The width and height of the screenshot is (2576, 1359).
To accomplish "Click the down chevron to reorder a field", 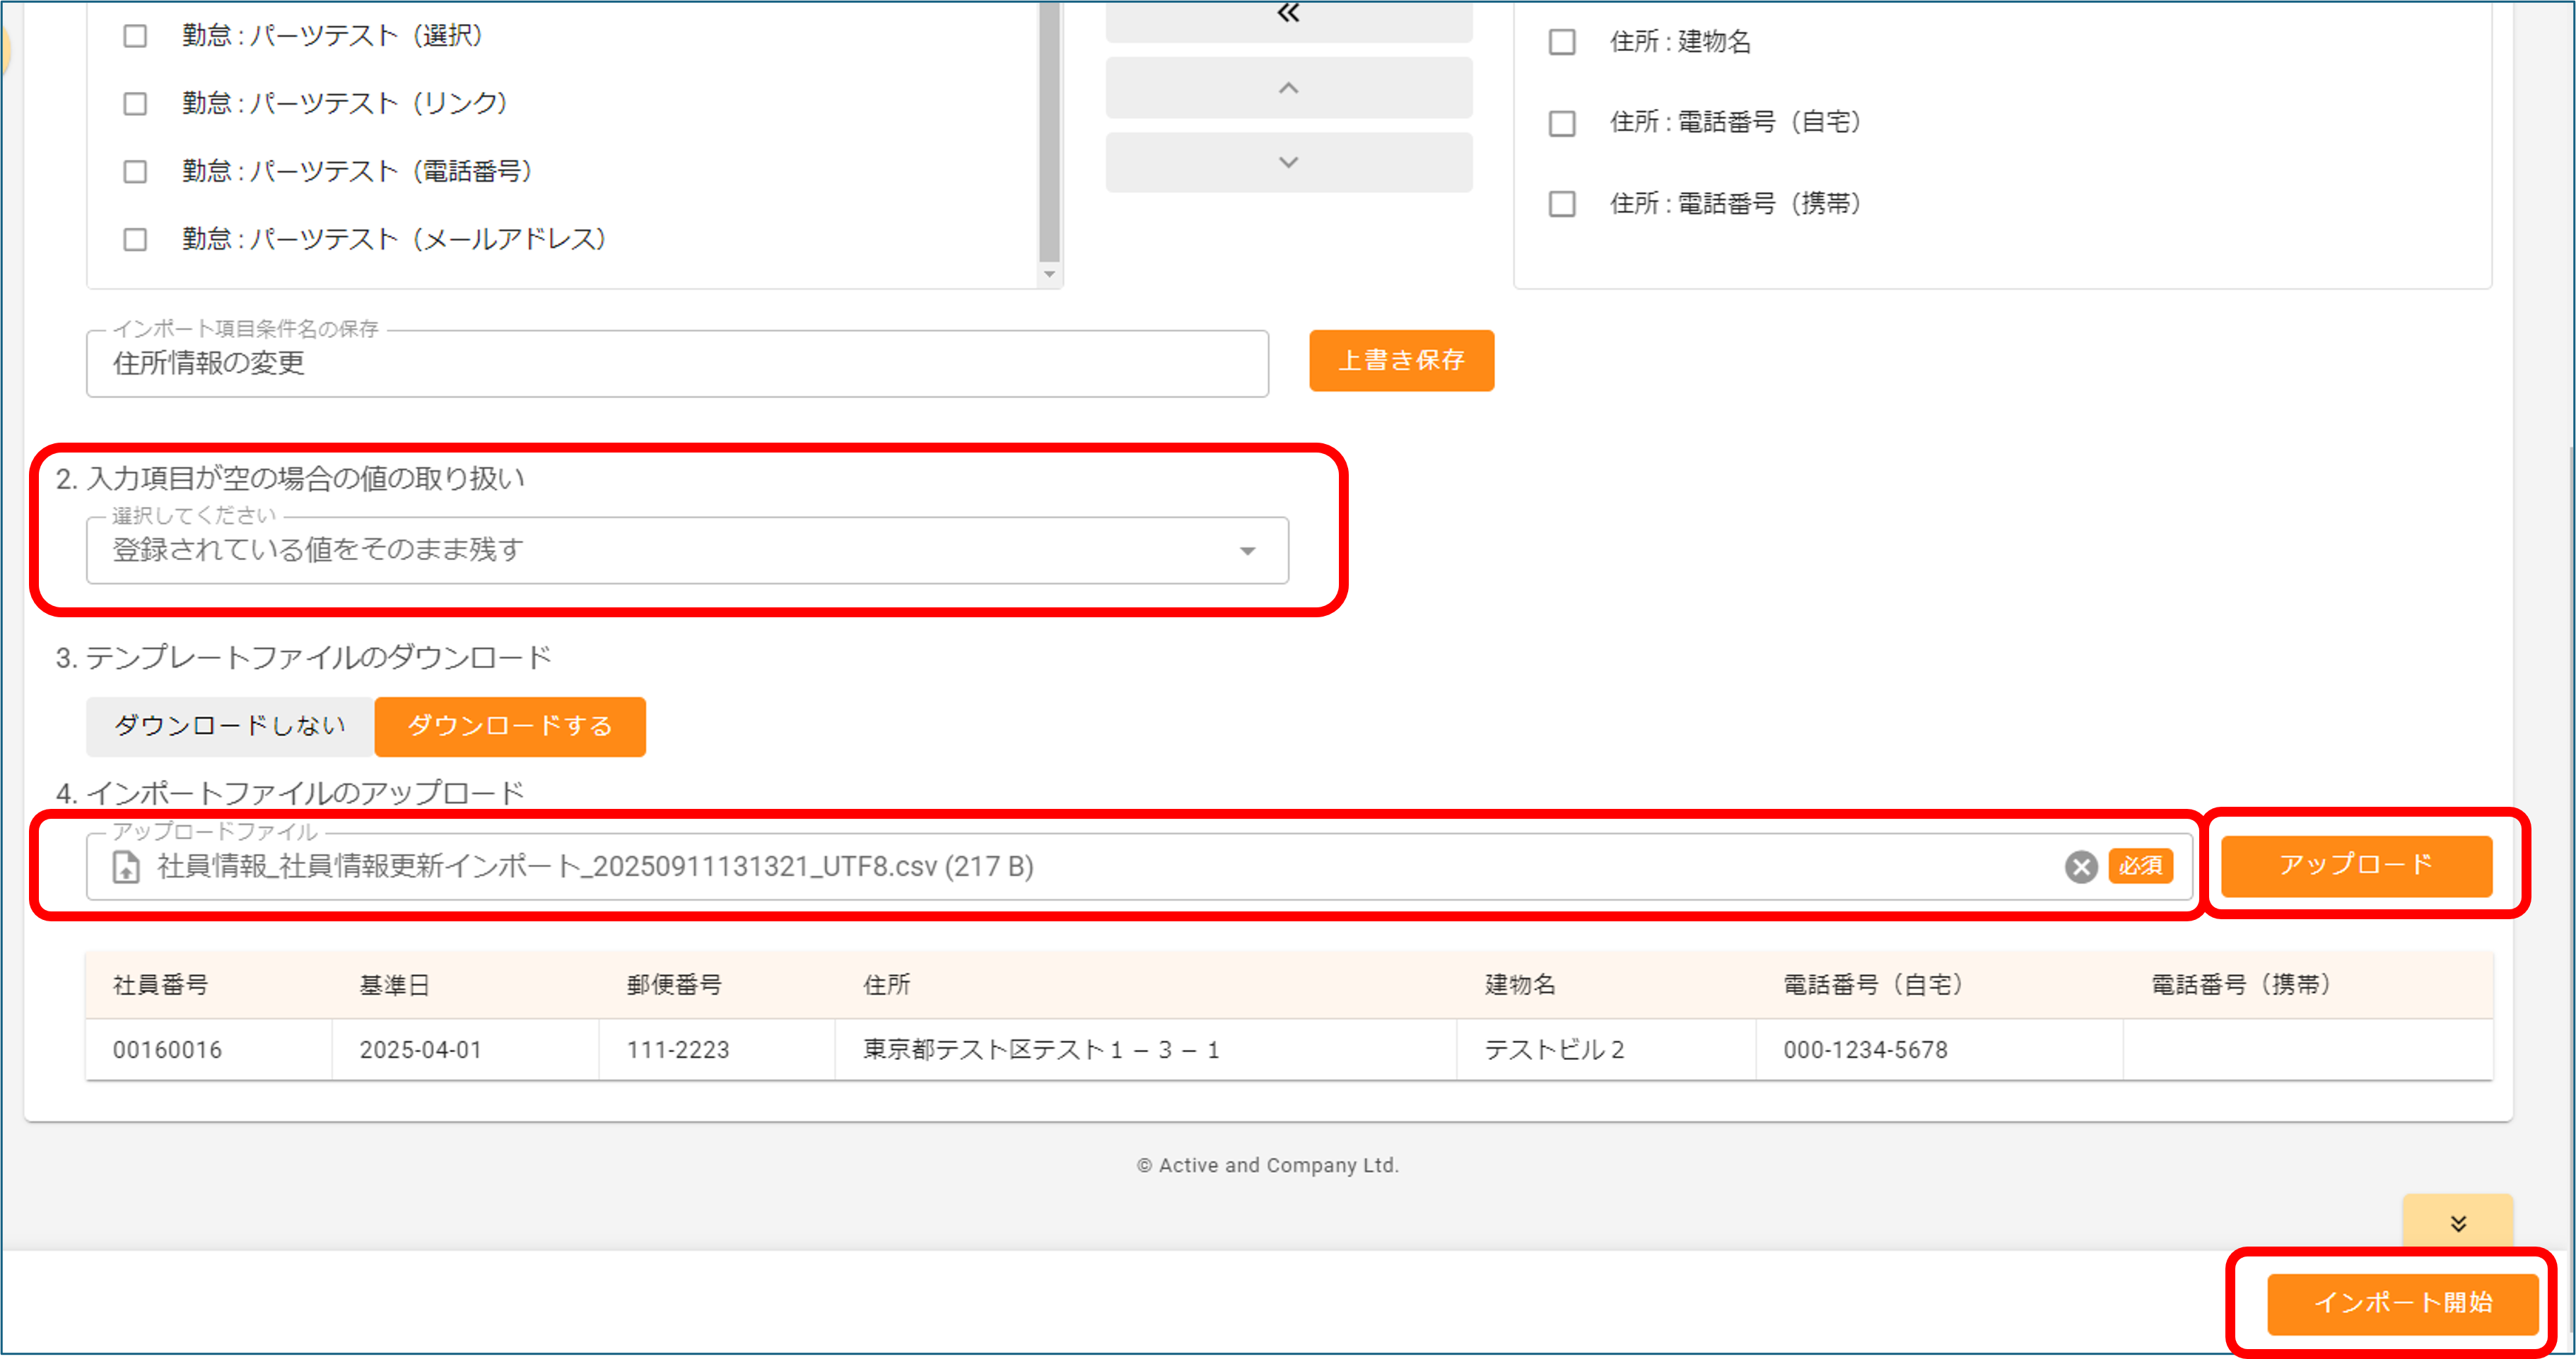I will coord(1288,161).
